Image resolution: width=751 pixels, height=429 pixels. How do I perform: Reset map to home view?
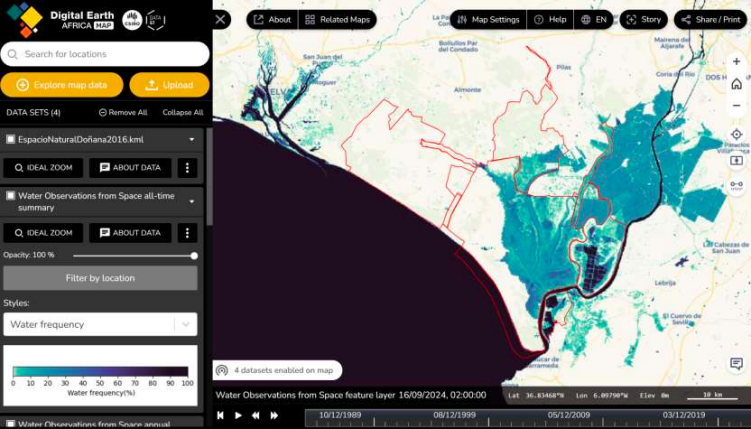(736, 83)
